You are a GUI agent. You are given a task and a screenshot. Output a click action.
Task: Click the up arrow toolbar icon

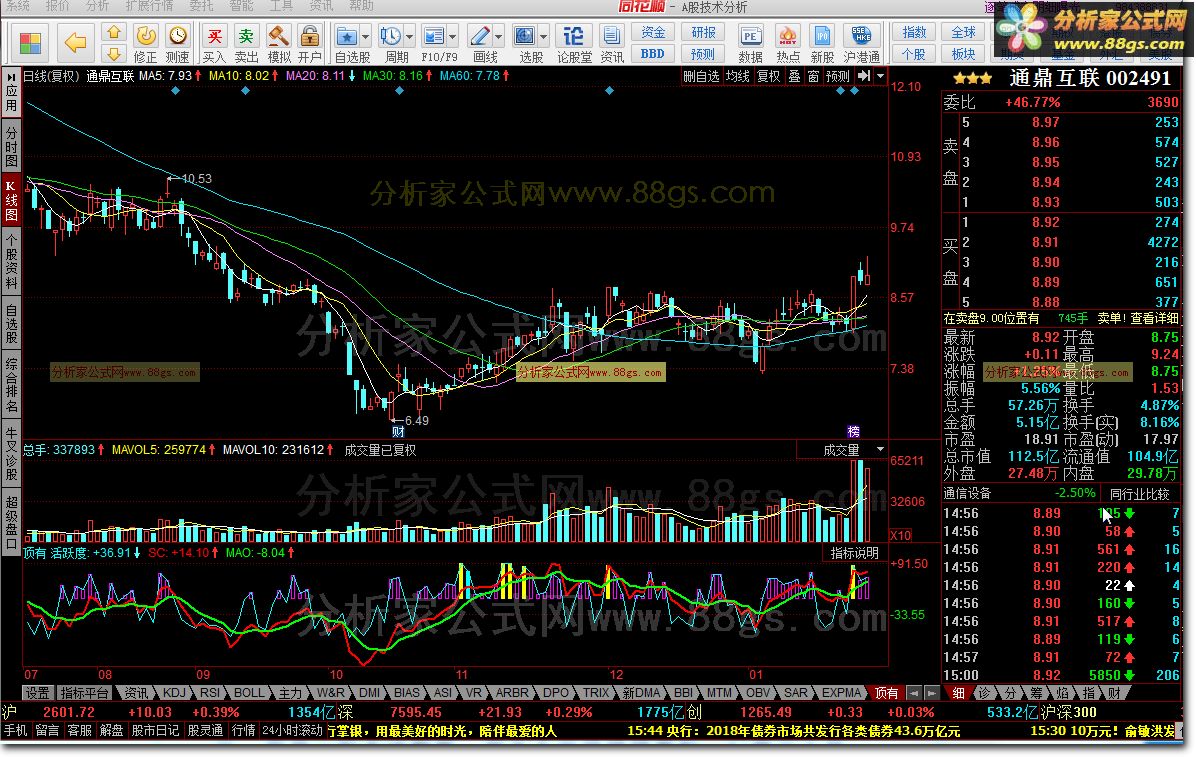pos(113,32)
